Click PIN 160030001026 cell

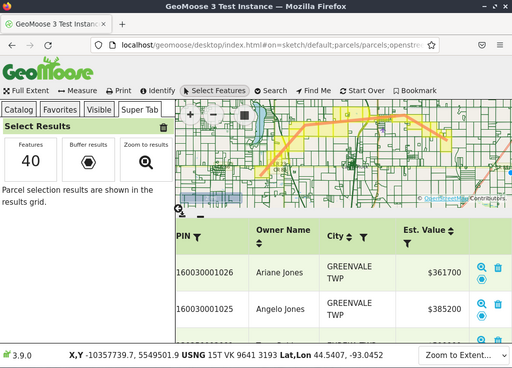tap(212, 273)
